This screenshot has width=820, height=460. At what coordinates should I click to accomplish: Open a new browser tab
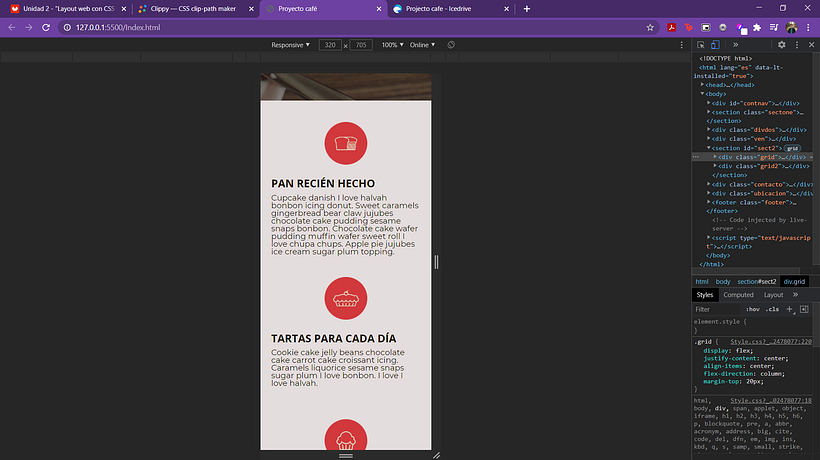point(527,9)
